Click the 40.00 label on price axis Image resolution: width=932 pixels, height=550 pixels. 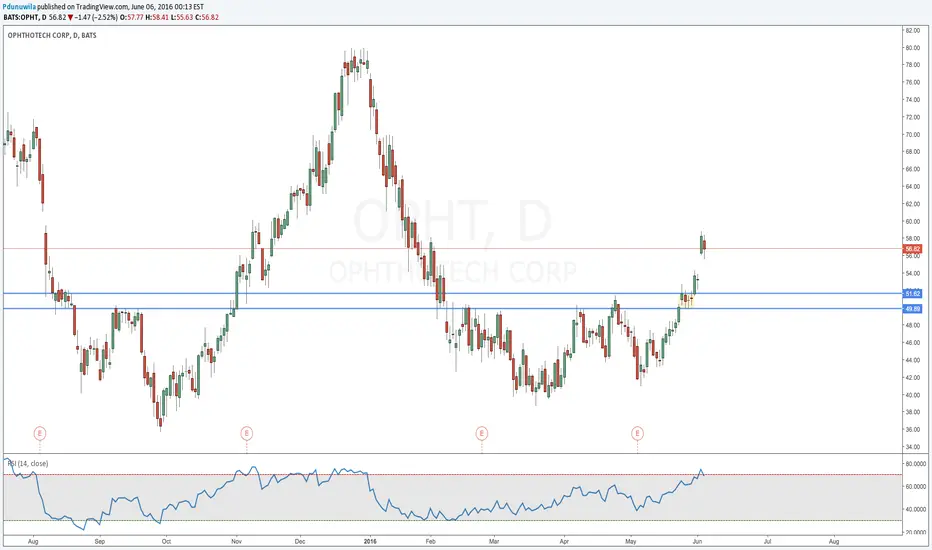coord(912,395)
